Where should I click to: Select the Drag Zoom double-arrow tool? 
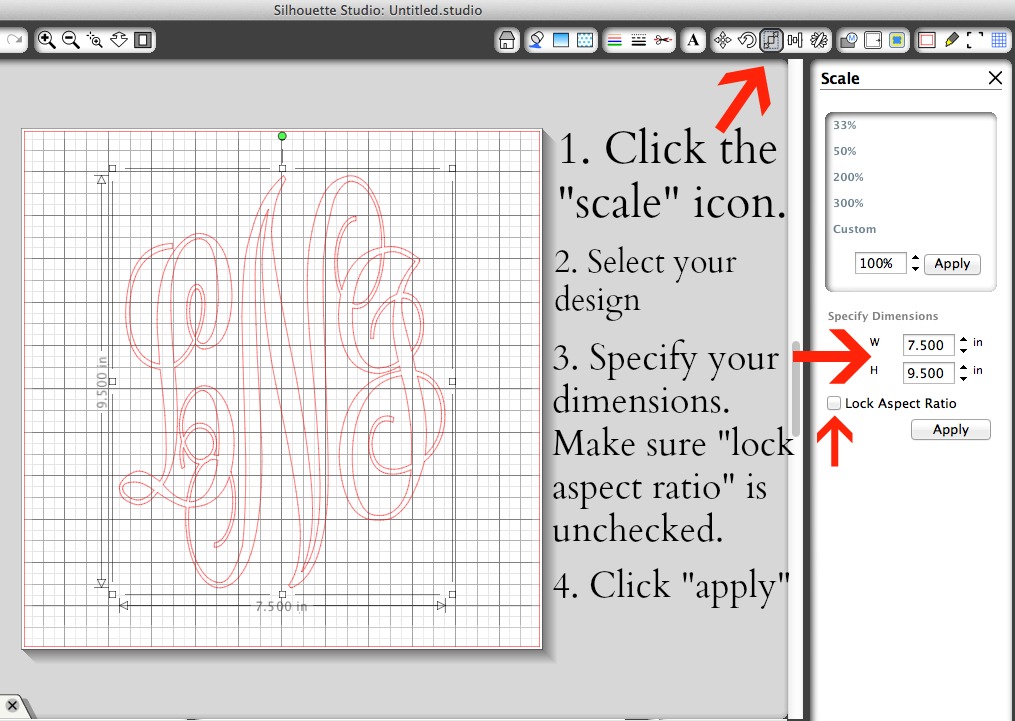[x=118, y=40]
